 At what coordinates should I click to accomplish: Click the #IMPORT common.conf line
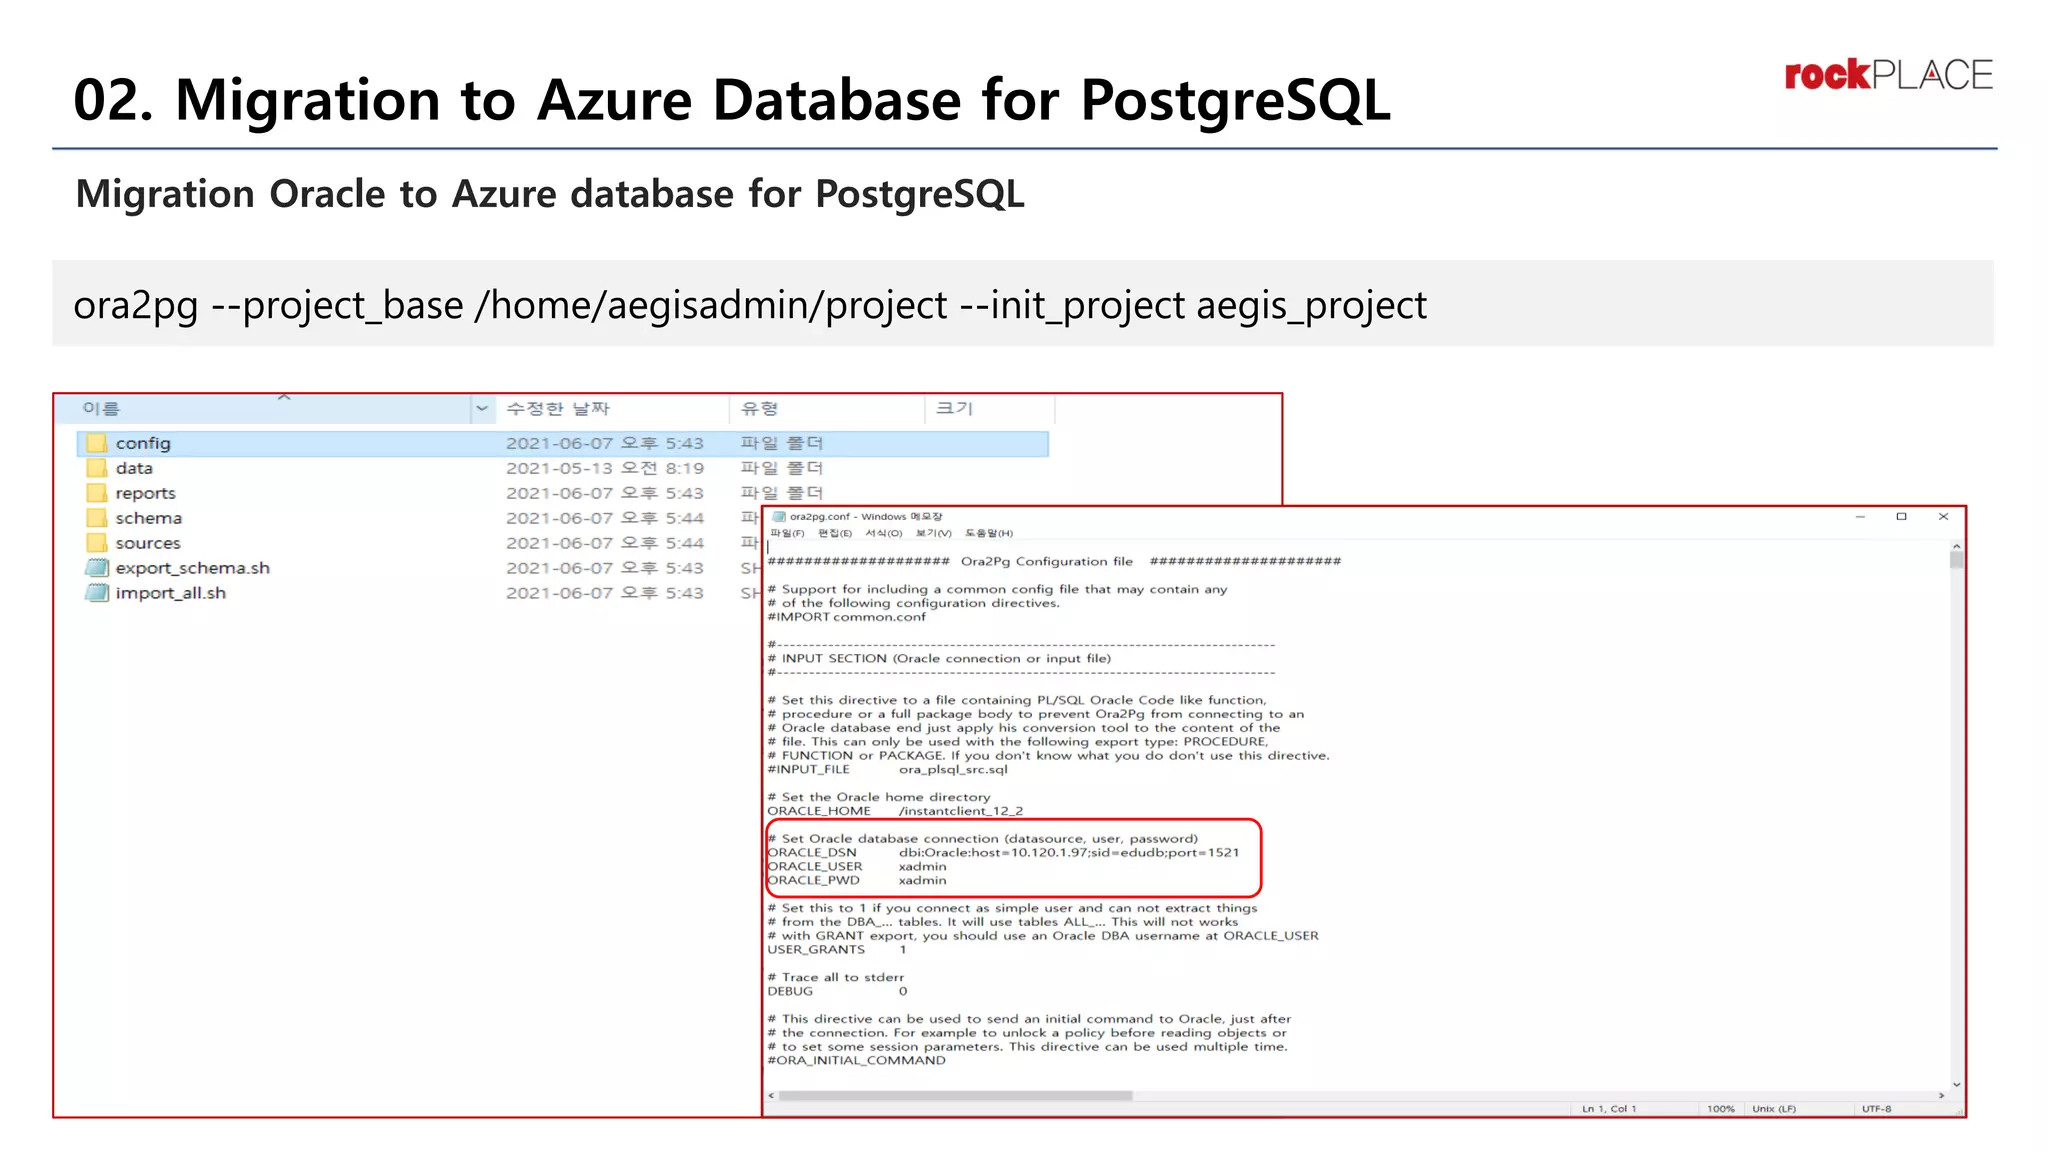[846, 617]
